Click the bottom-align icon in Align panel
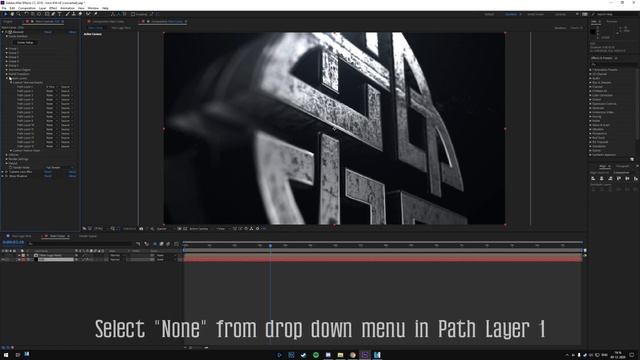 click(x=636, y=178)
